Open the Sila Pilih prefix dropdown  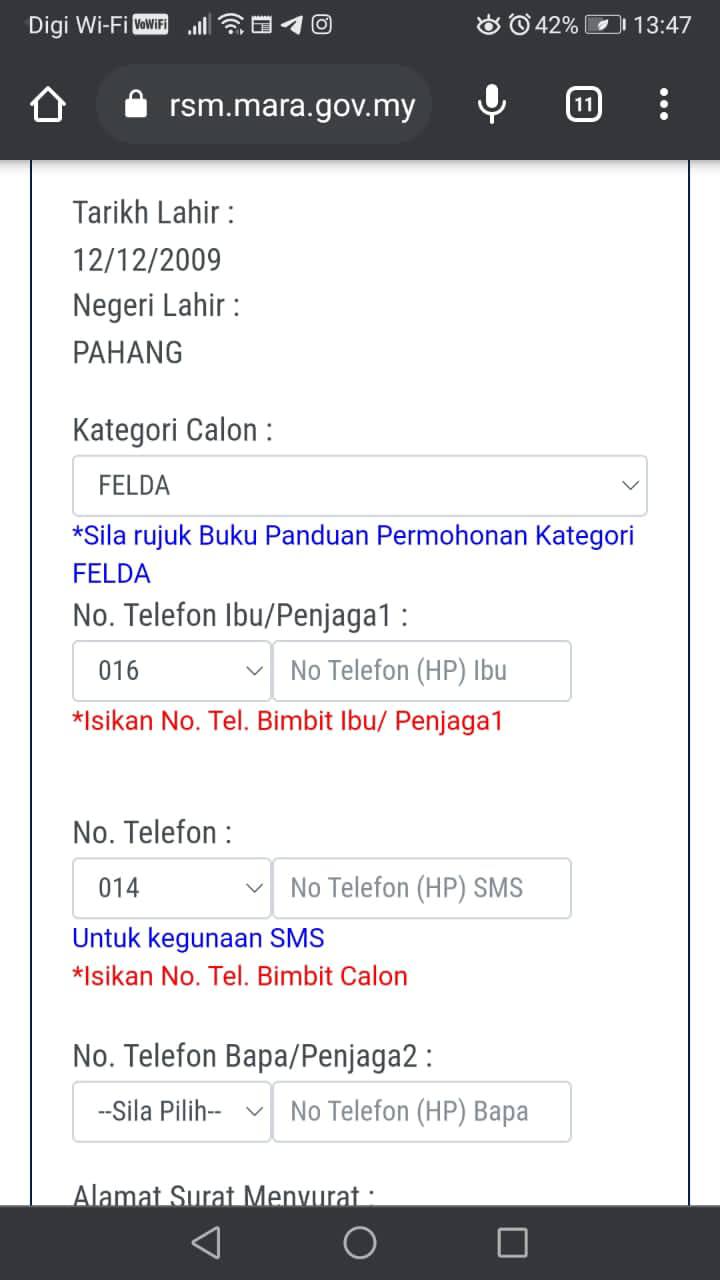click(172, 1111)
